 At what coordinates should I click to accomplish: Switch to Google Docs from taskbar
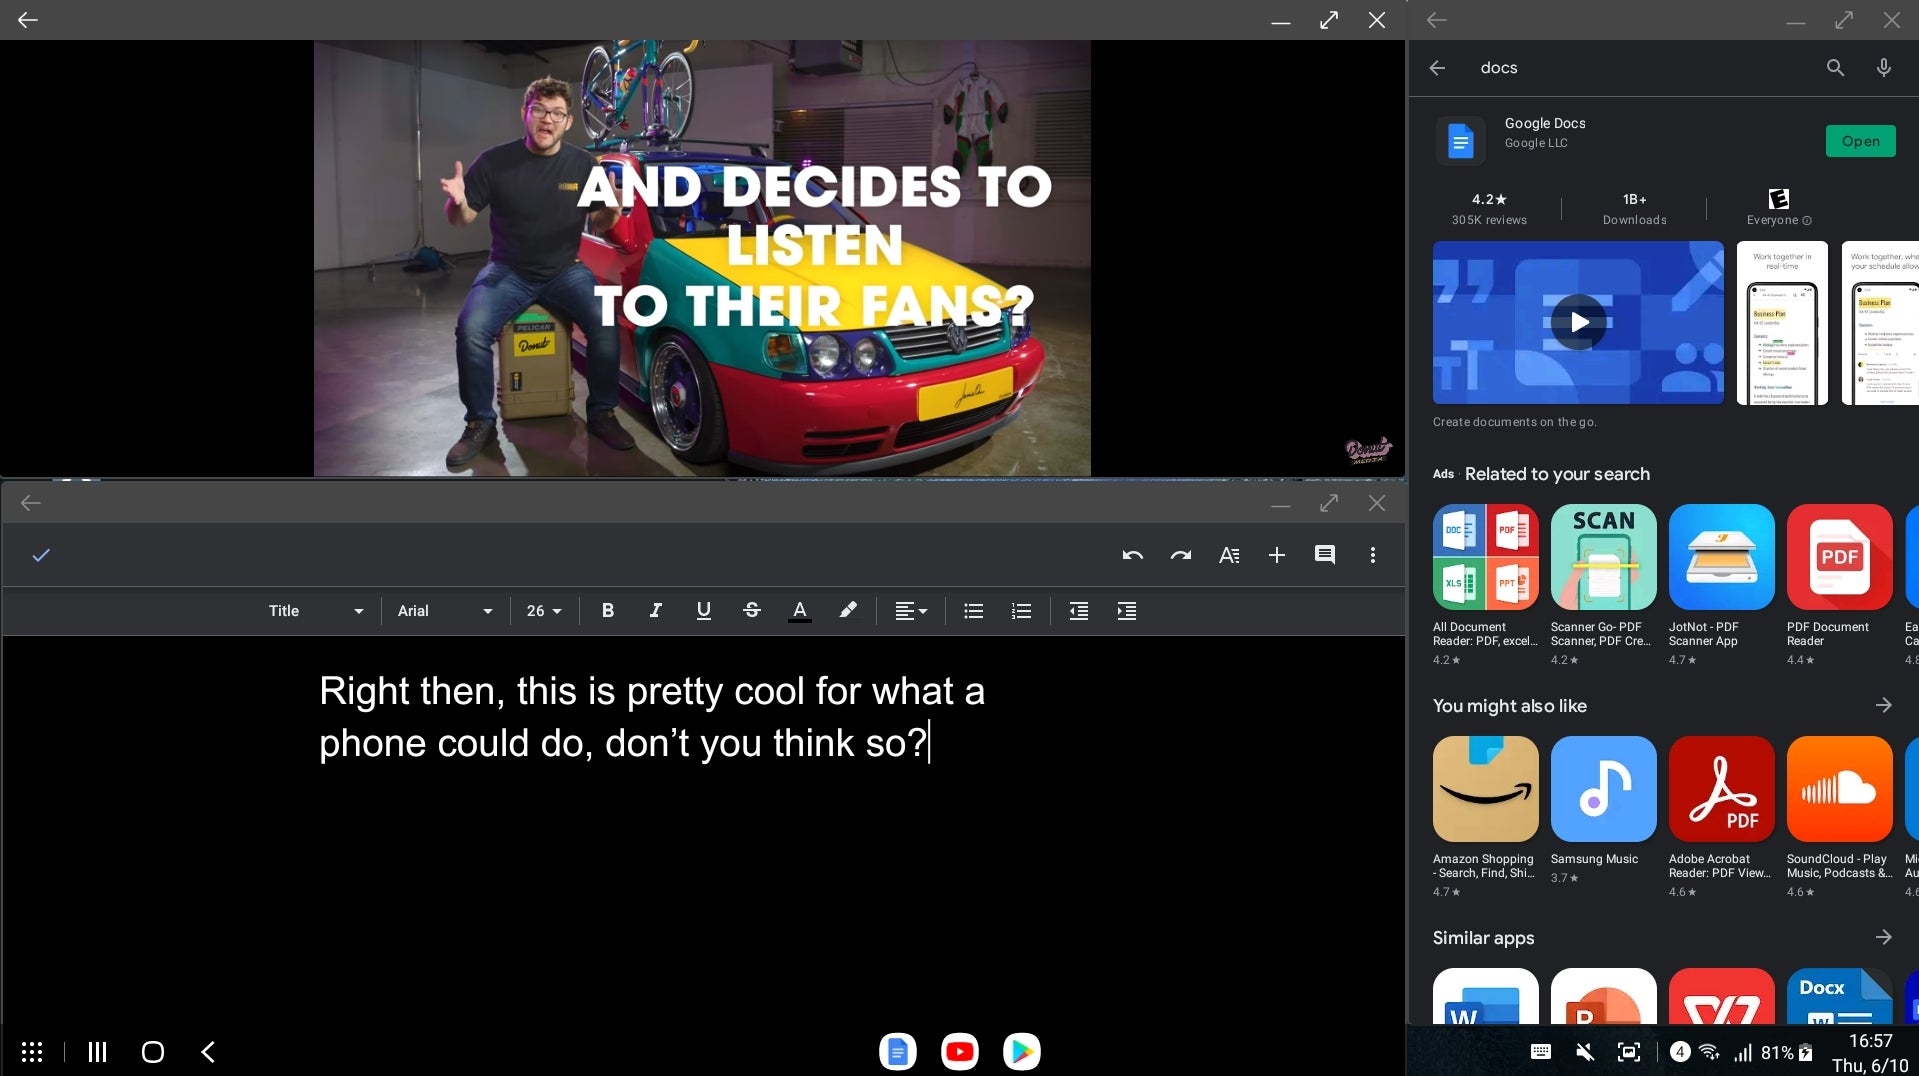(897, 1051)
